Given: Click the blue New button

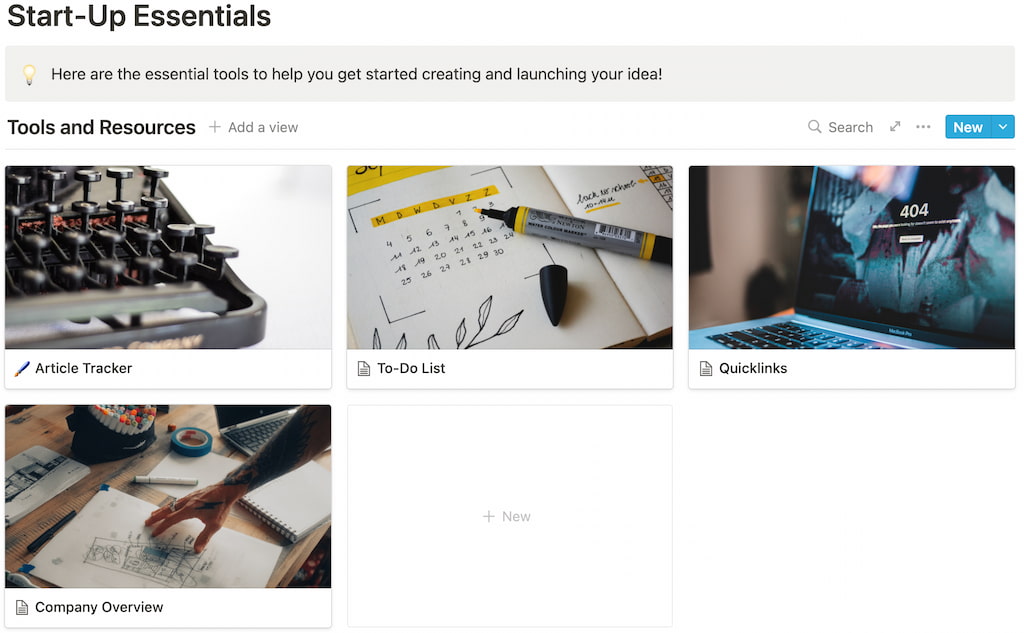Looking at the screenshot, I should (x=967, y=127).
